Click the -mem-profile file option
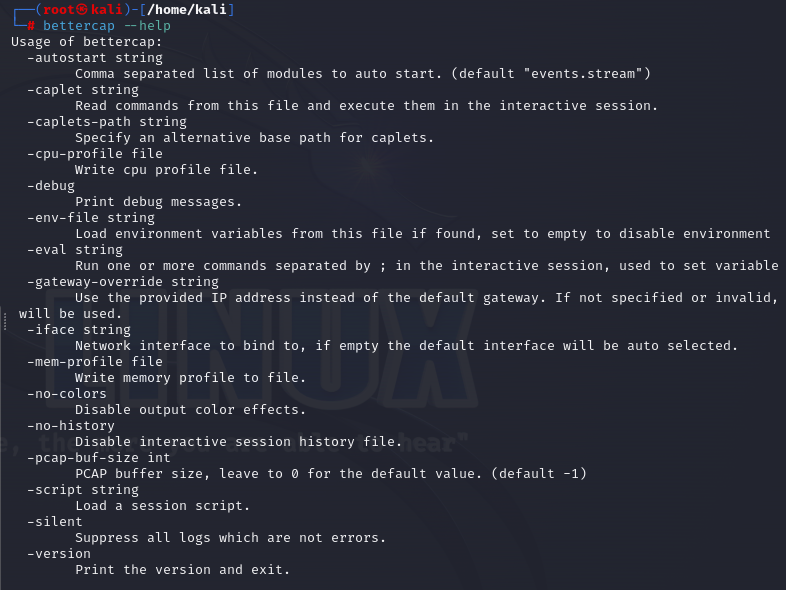Viewport: 786px width, 590px height. point(95,361)
